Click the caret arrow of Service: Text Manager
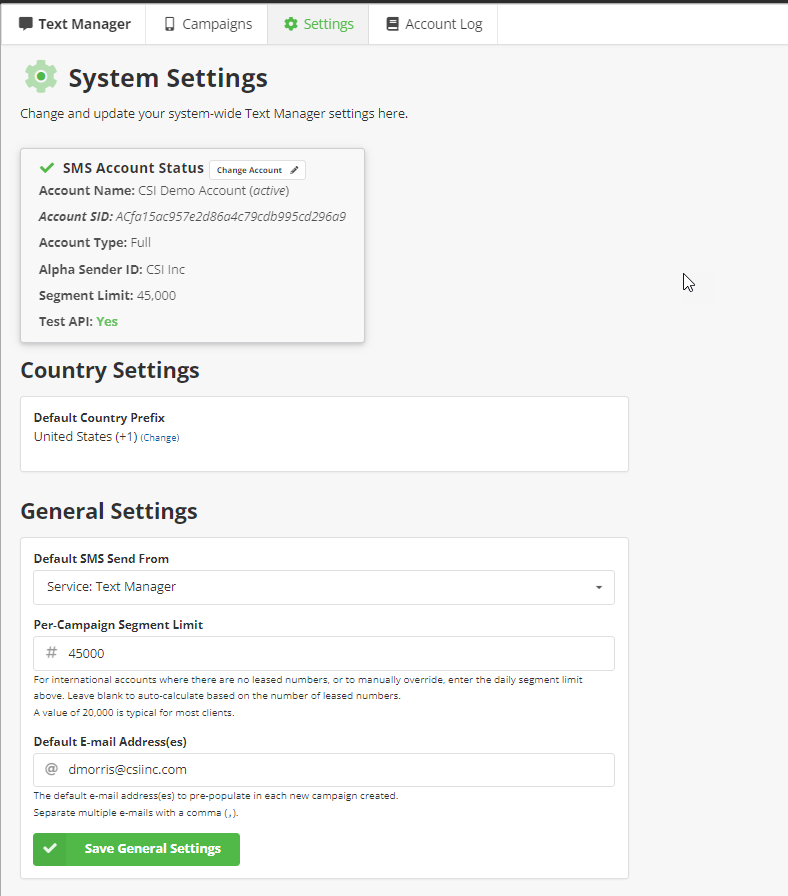This screenshot has height=896, width=788. pos(599,587)
